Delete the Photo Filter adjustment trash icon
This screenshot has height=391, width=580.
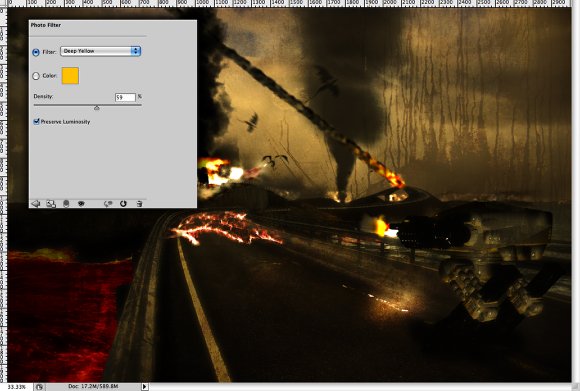click(139, 203)
